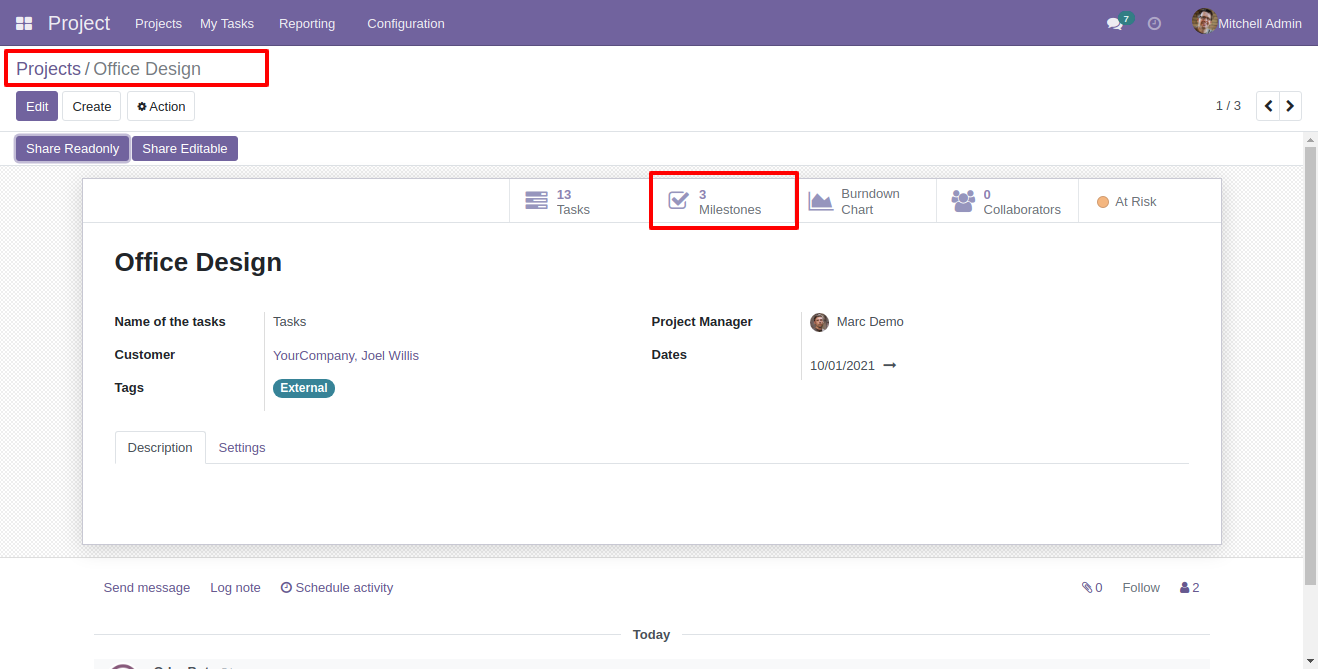Click the attachments paperclip icon
The width and height of the screenshot is (1318, 669).
(x=1087, y=588)
